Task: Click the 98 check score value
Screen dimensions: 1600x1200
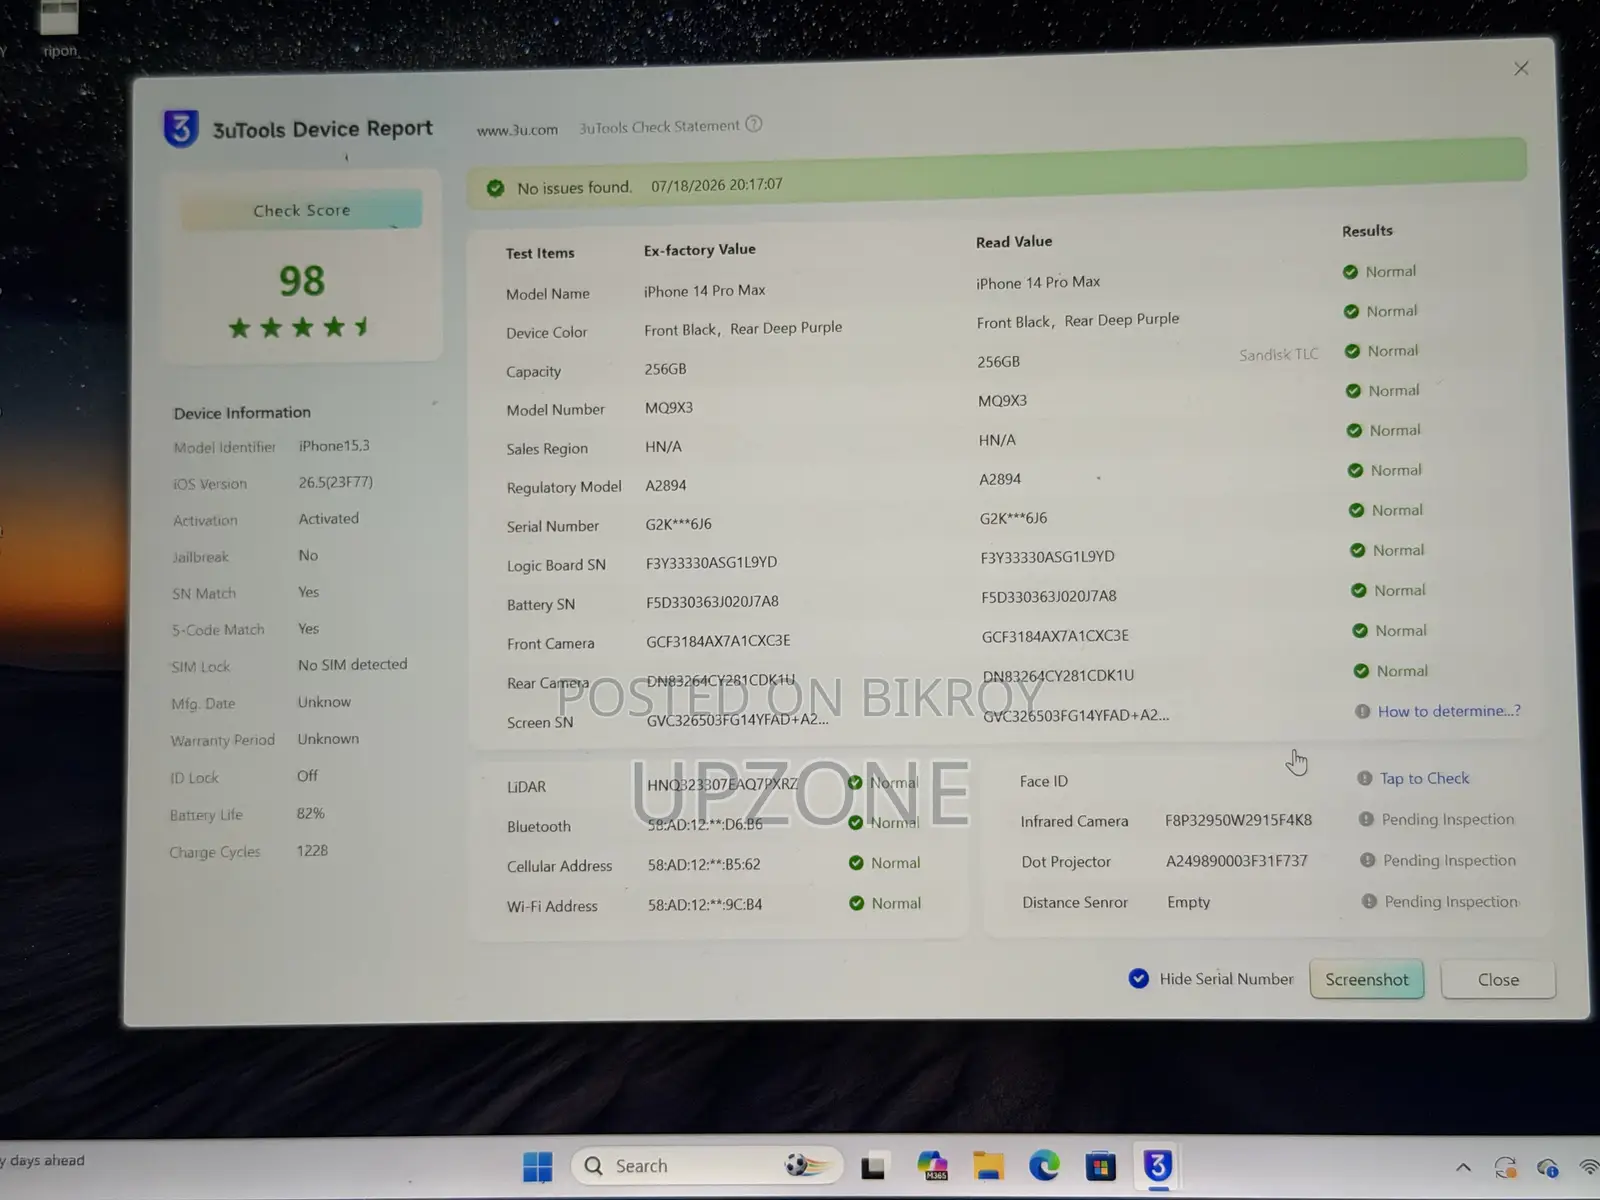Action: [x=301, y=281]
